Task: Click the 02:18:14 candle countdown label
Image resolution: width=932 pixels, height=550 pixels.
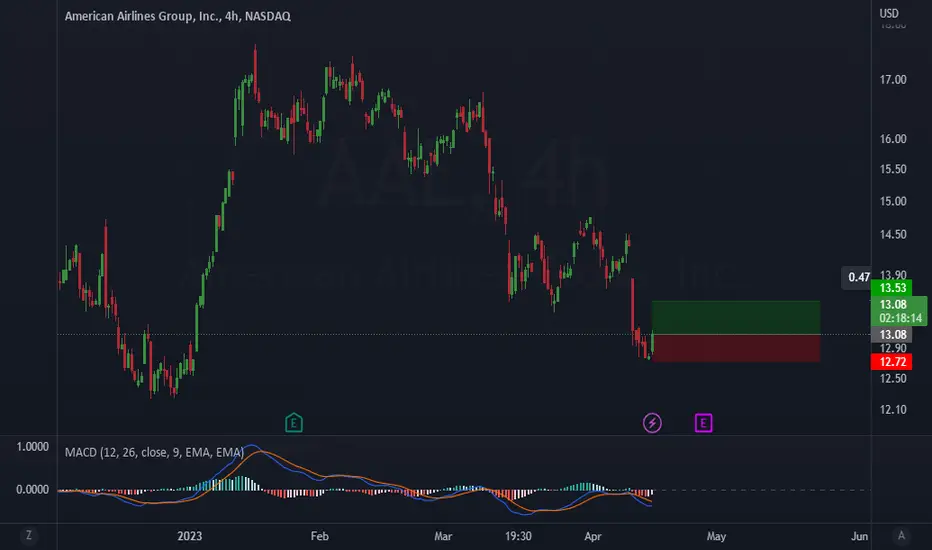Action: 900,318
